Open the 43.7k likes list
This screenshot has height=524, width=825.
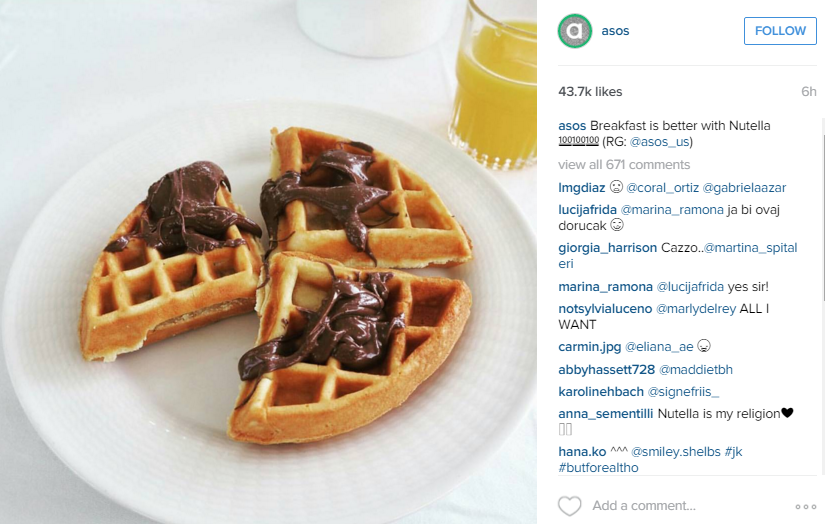[x=590, y=92]
